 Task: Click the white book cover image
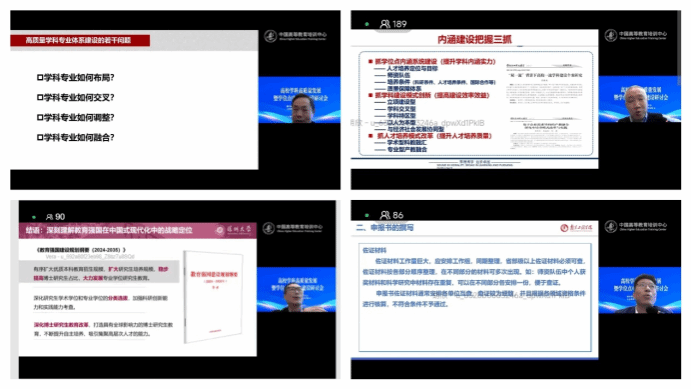point(214,296)
